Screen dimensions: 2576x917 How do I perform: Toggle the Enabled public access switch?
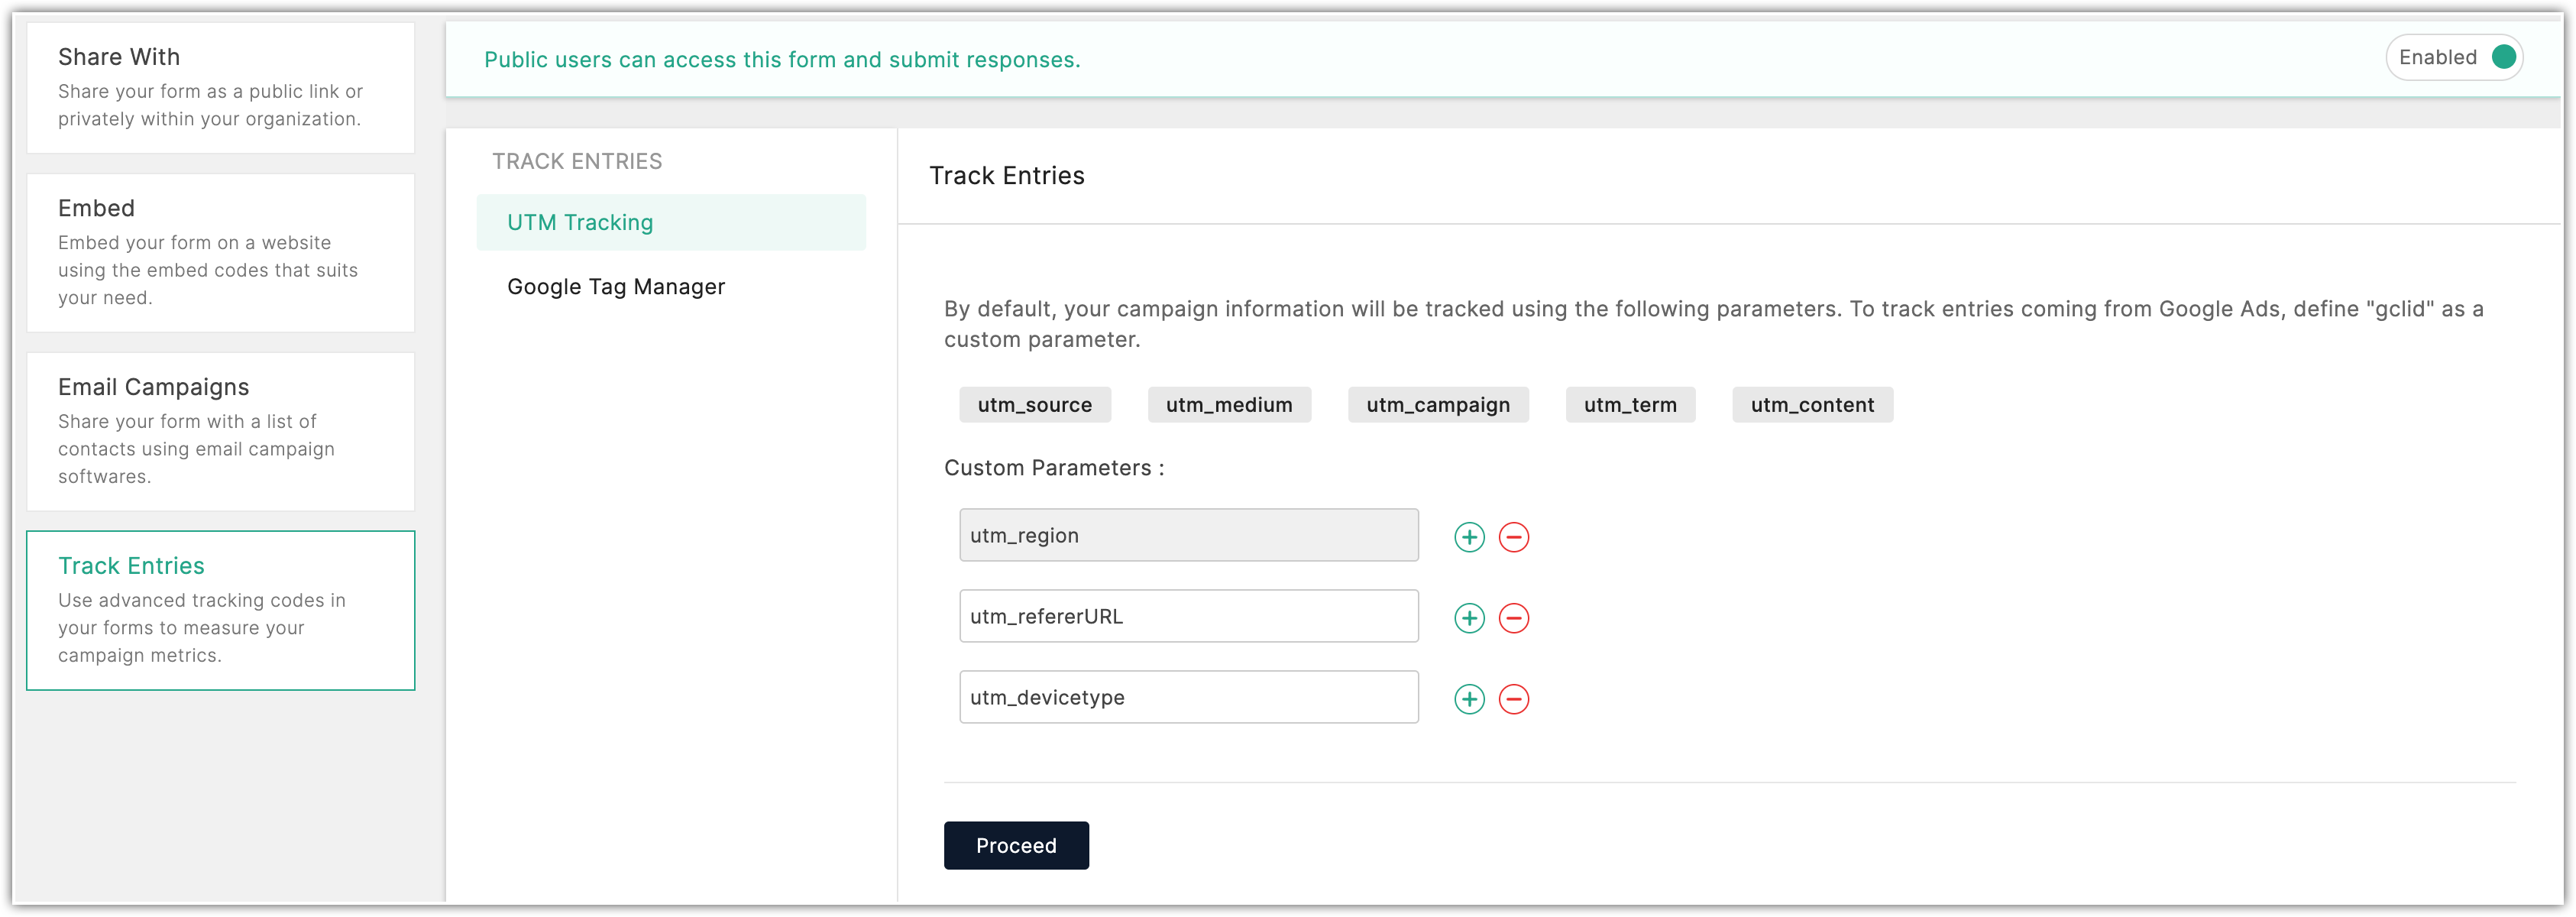coord(2503,57)
